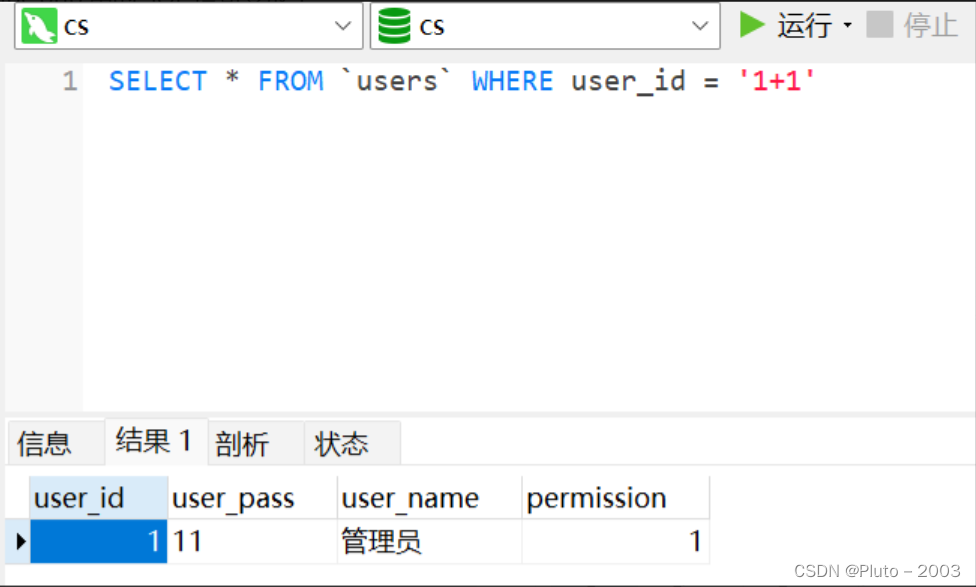
Task: Open the database selection dropdown showing cs
Action: (702, 25)
